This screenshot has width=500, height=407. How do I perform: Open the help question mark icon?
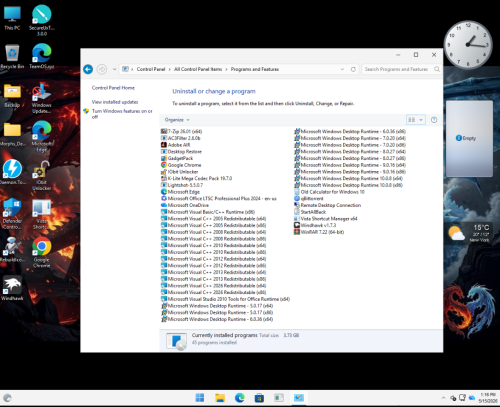point(434,120)
